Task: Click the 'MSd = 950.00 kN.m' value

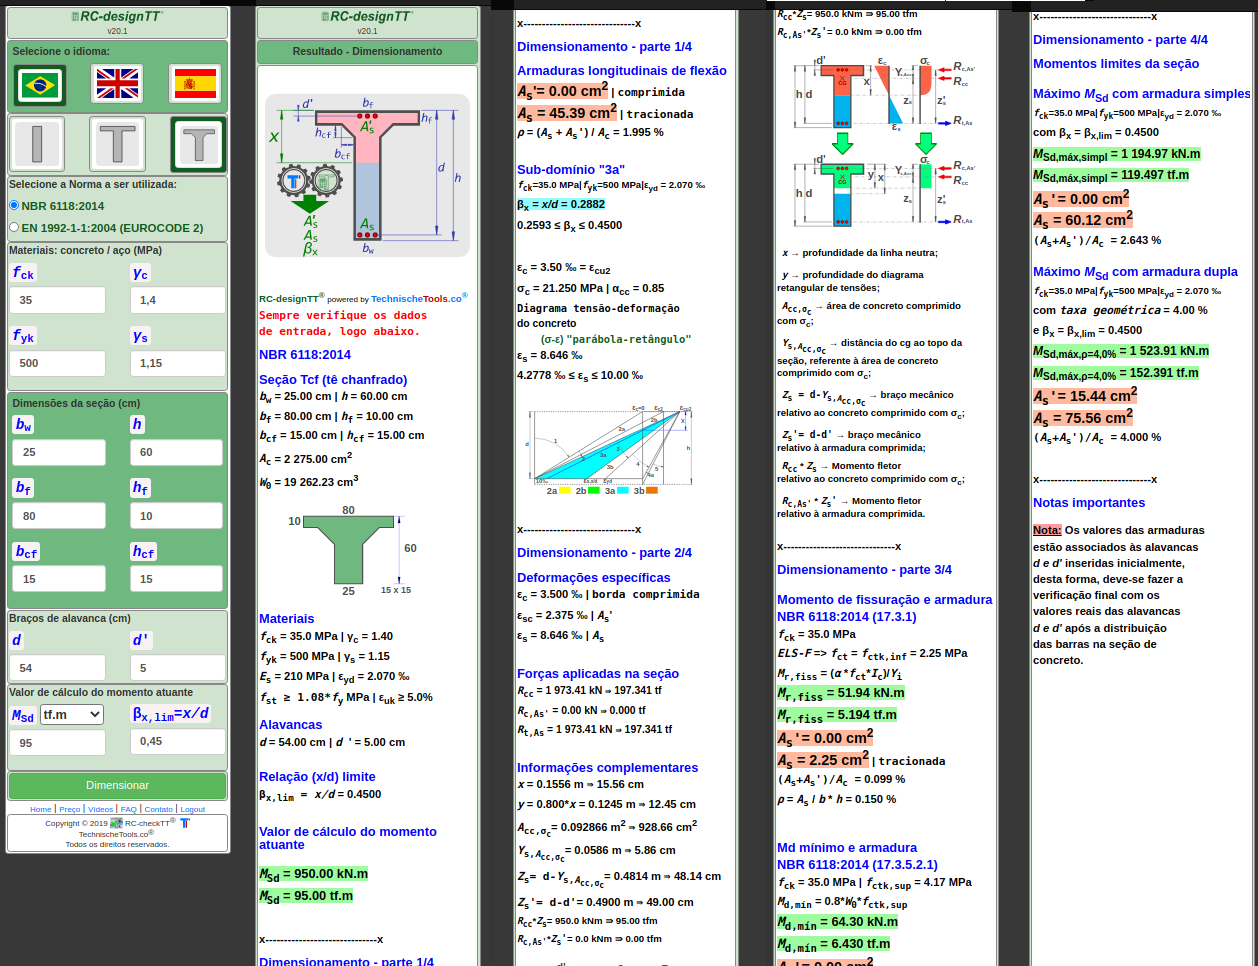Action: point(314,874)
